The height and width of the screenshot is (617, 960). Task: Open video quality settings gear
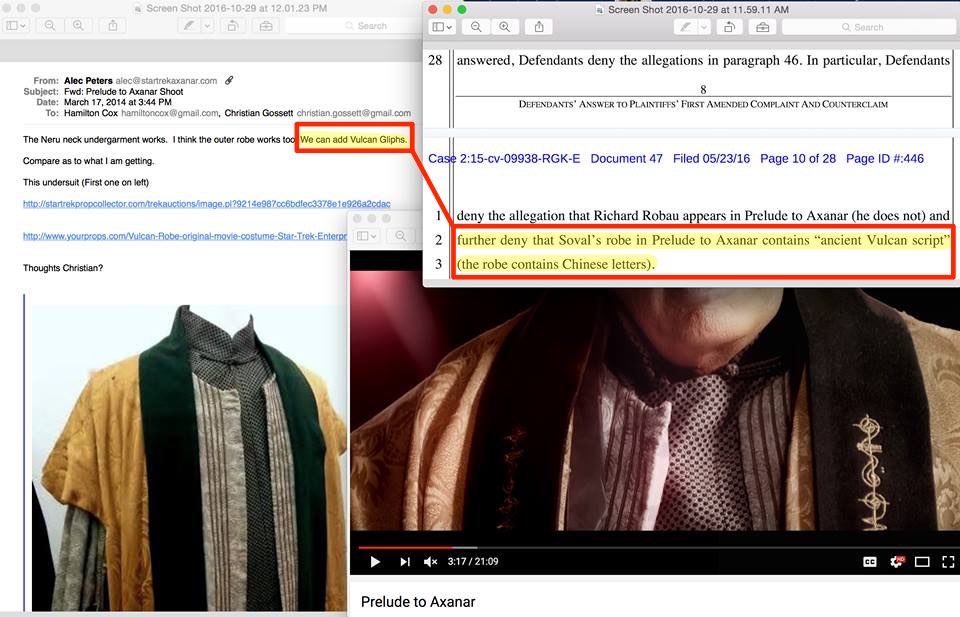(896, 561)
